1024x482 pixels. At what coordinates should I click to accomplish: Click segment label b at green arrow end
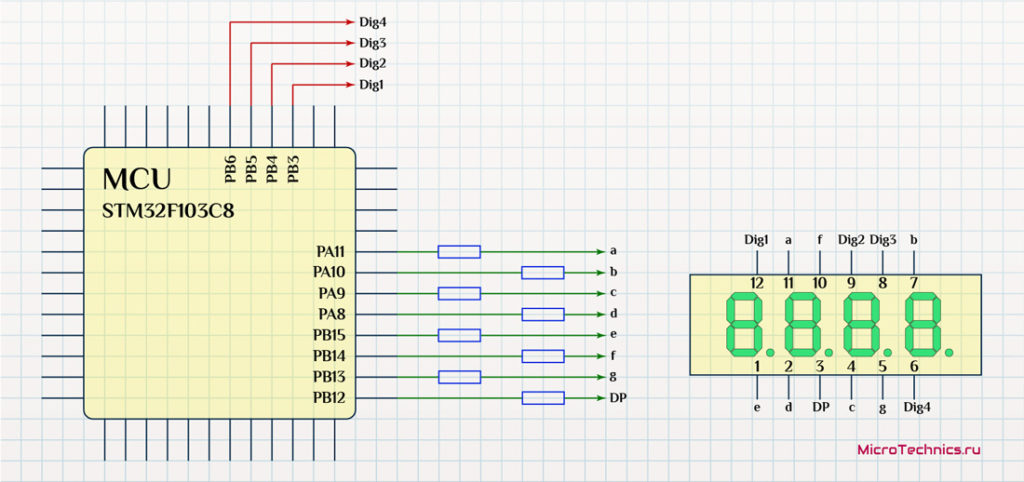pyautogui.click(x=613, y=272)
